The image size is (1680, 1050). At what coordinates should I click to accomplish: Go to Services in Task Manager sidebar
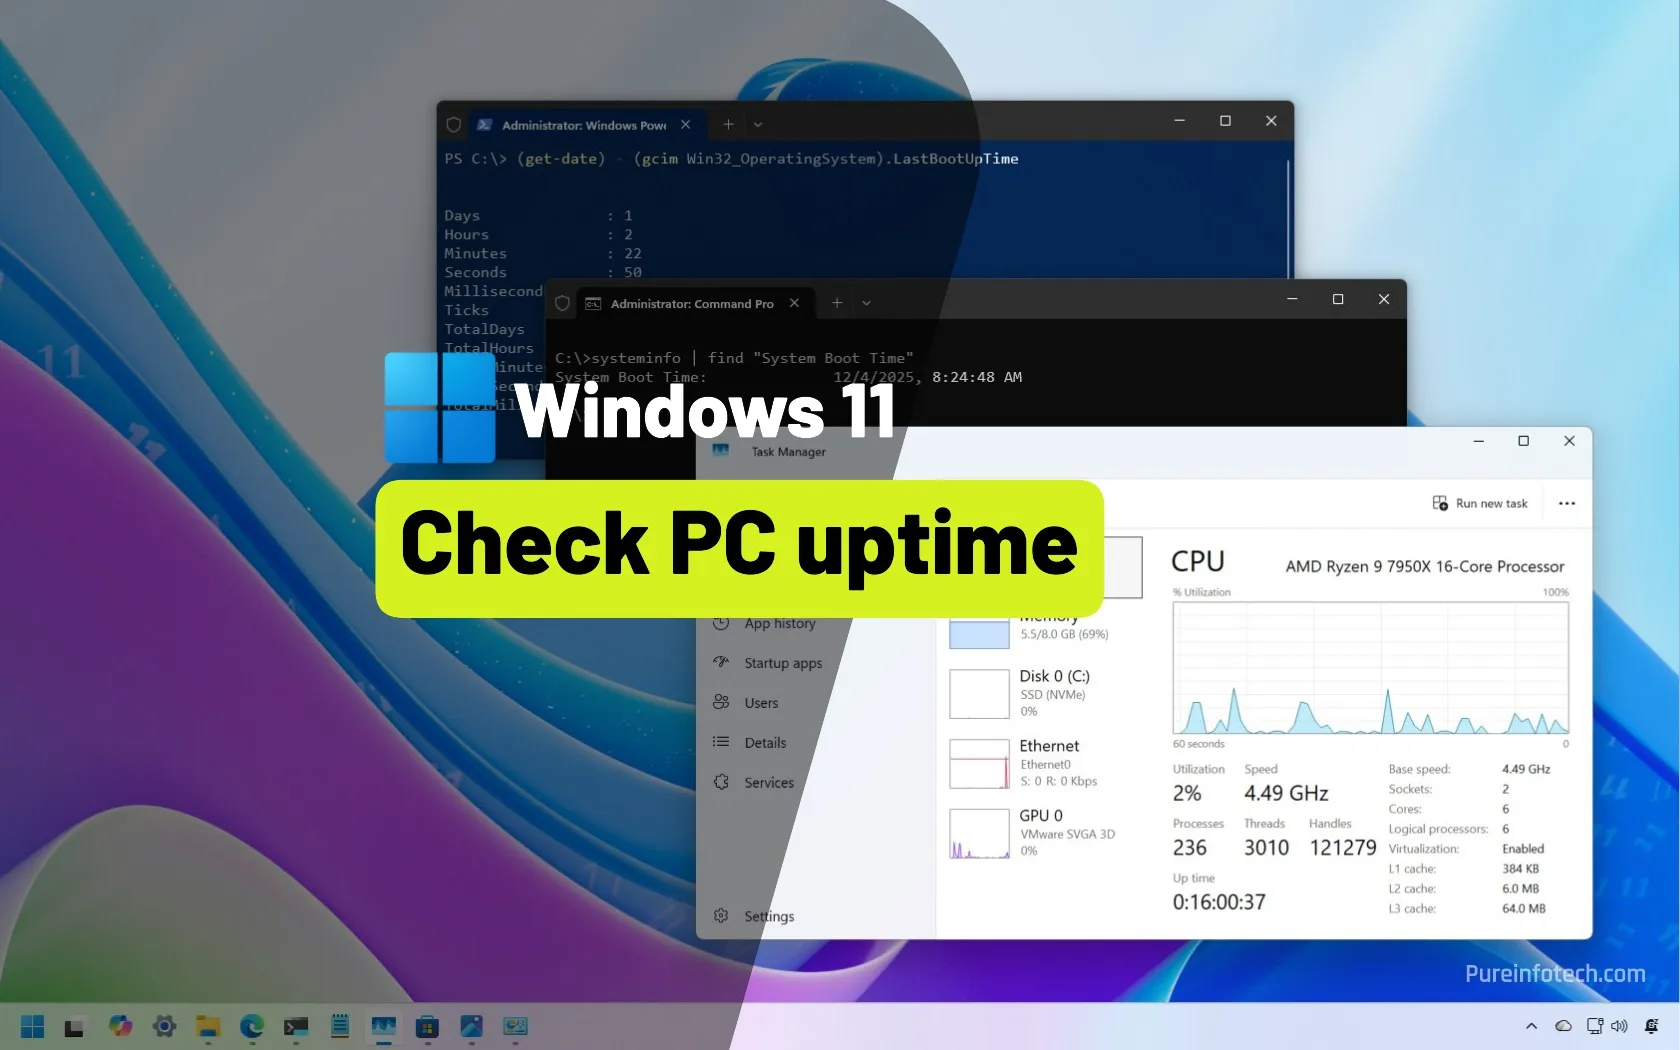[768, 783]
